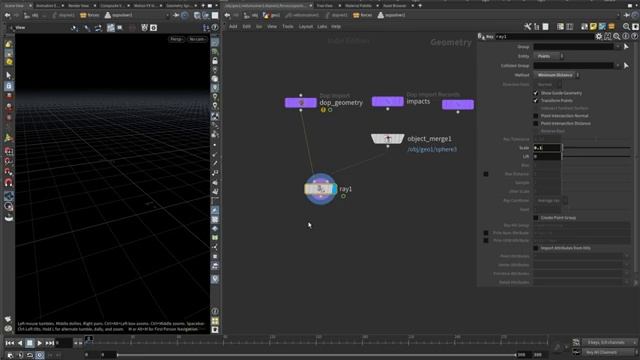
Task: Click the magnifier icon in network editor toolbar
Action: [627, 27]
